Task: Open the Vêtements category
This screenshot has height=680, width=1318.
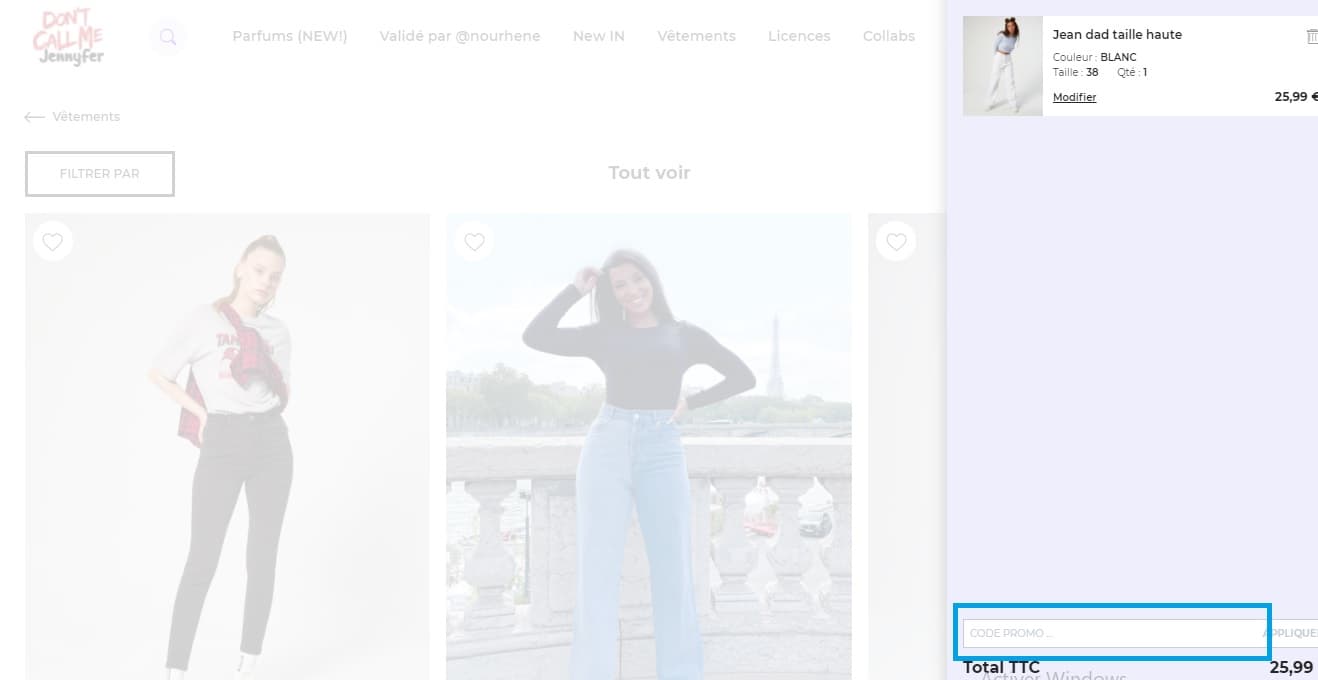Action: coord(696,36)
